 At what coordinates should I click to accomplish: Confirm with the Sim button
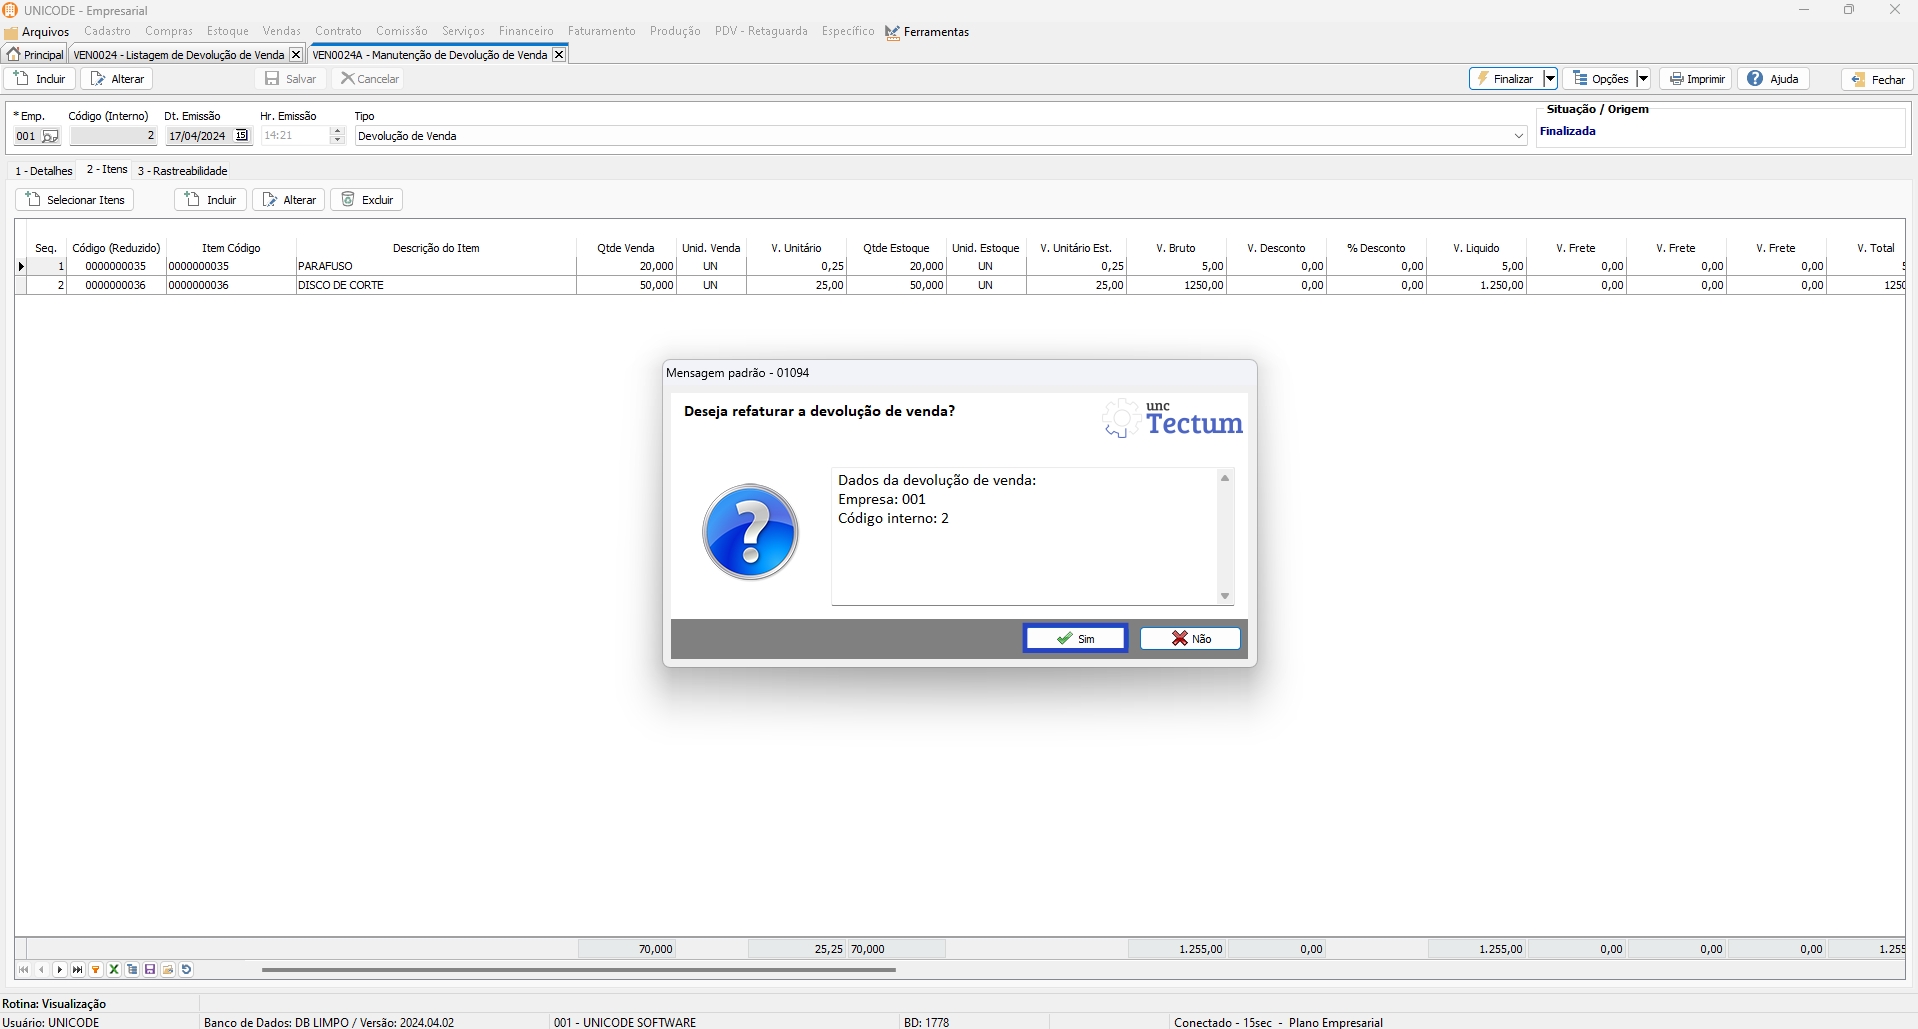pos(1075,639)
